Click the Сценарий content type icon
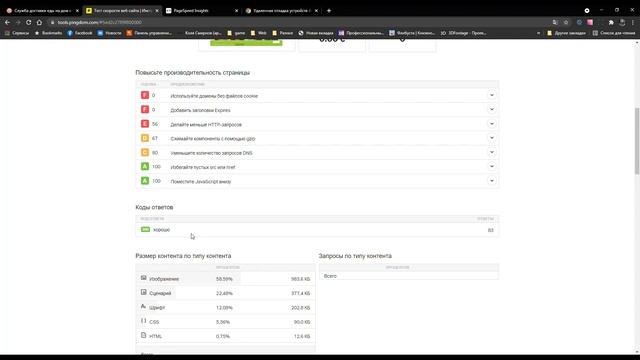The height and width of the screenshot is (360, 640). pyautogui.click(x=143, y=292)
